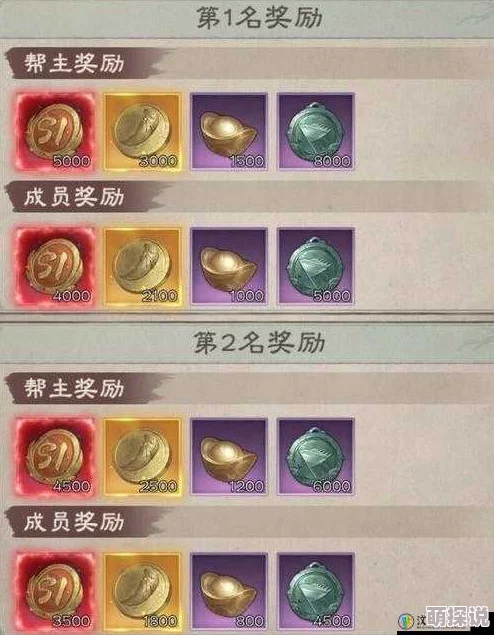Viewport: 494px width, 635px height.
Task: Select the jade medal showing 5000
Action: (x=316, y=266)
